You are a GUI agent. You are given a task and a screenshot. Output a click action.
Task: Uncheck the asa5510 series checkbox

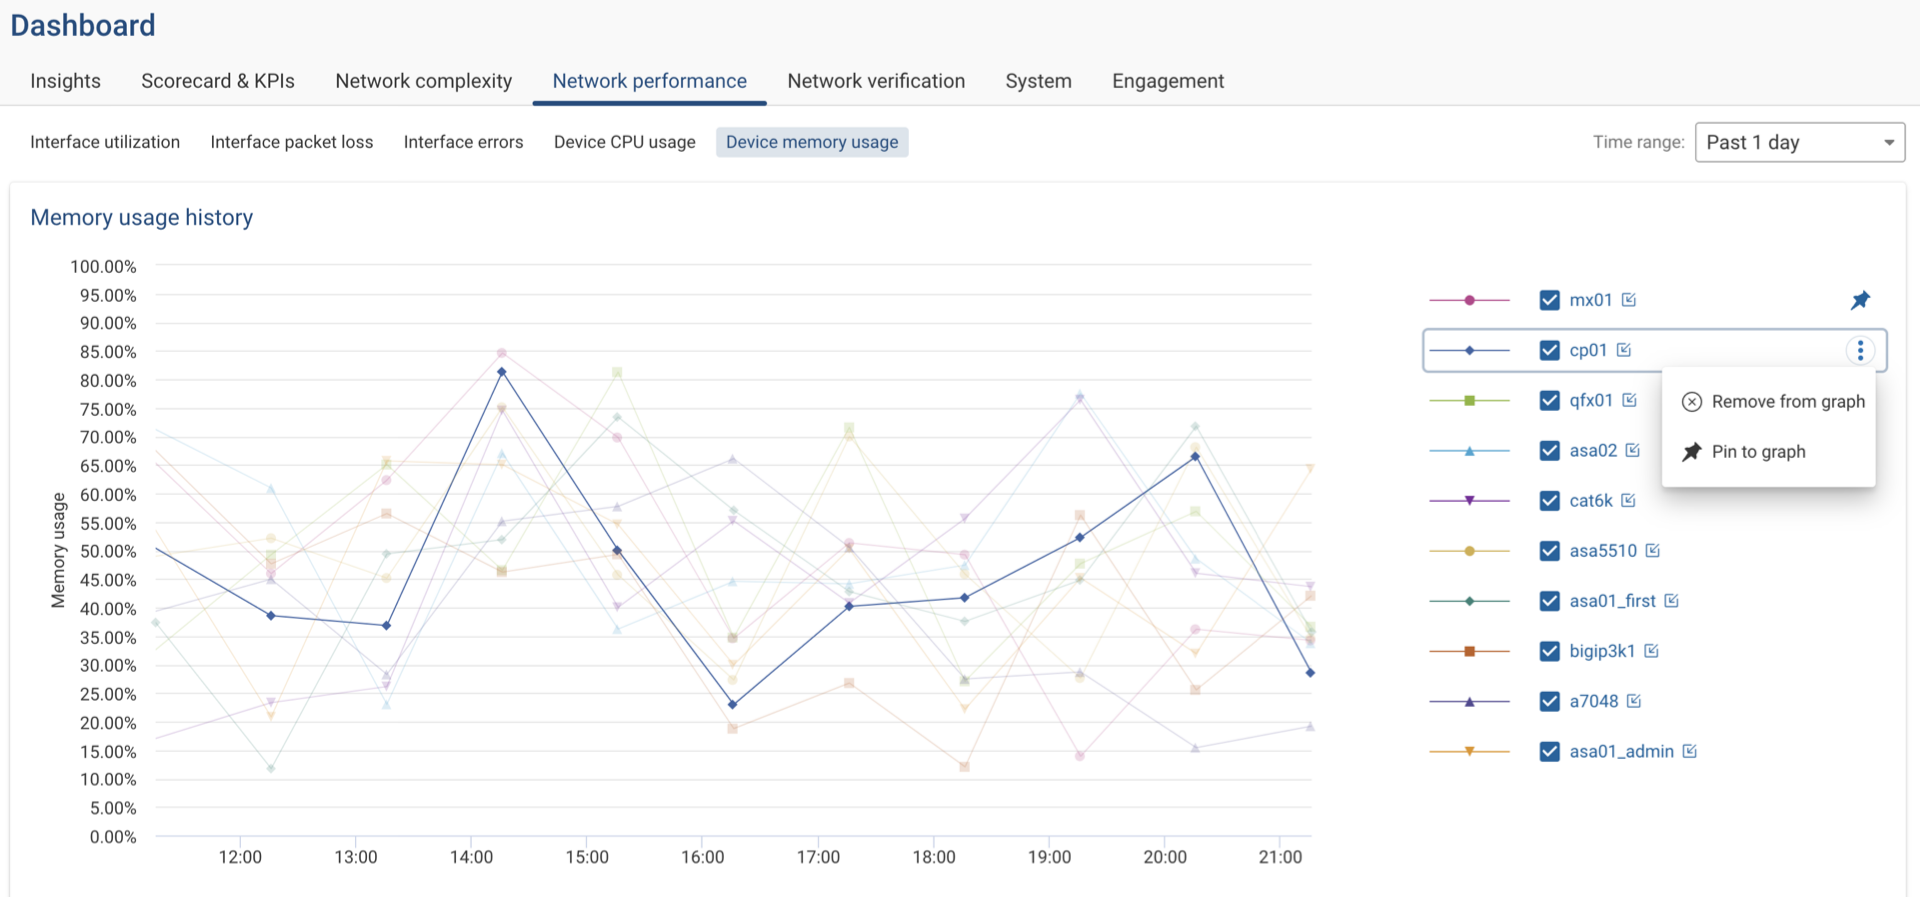(1550, 550)
